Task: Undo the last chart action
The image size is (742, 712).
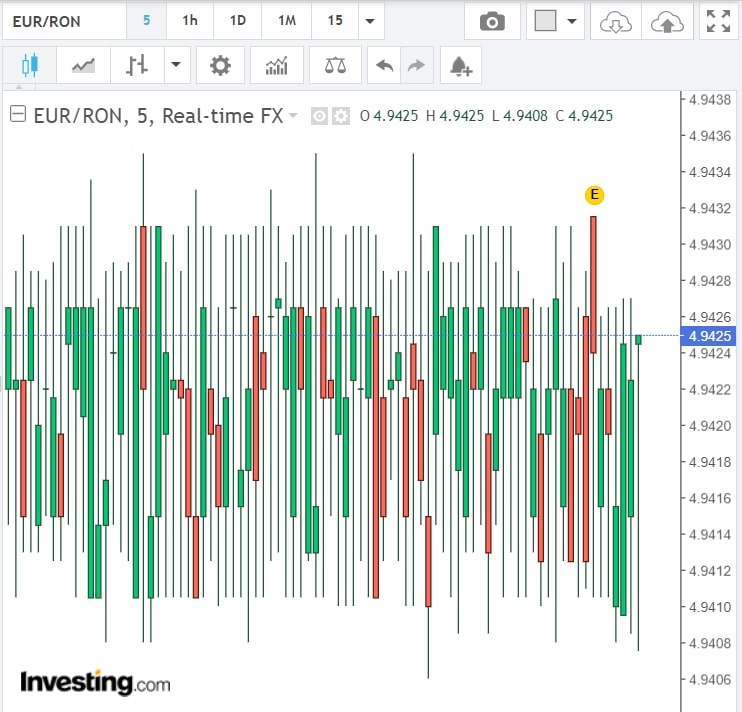Action: (384, 67)
